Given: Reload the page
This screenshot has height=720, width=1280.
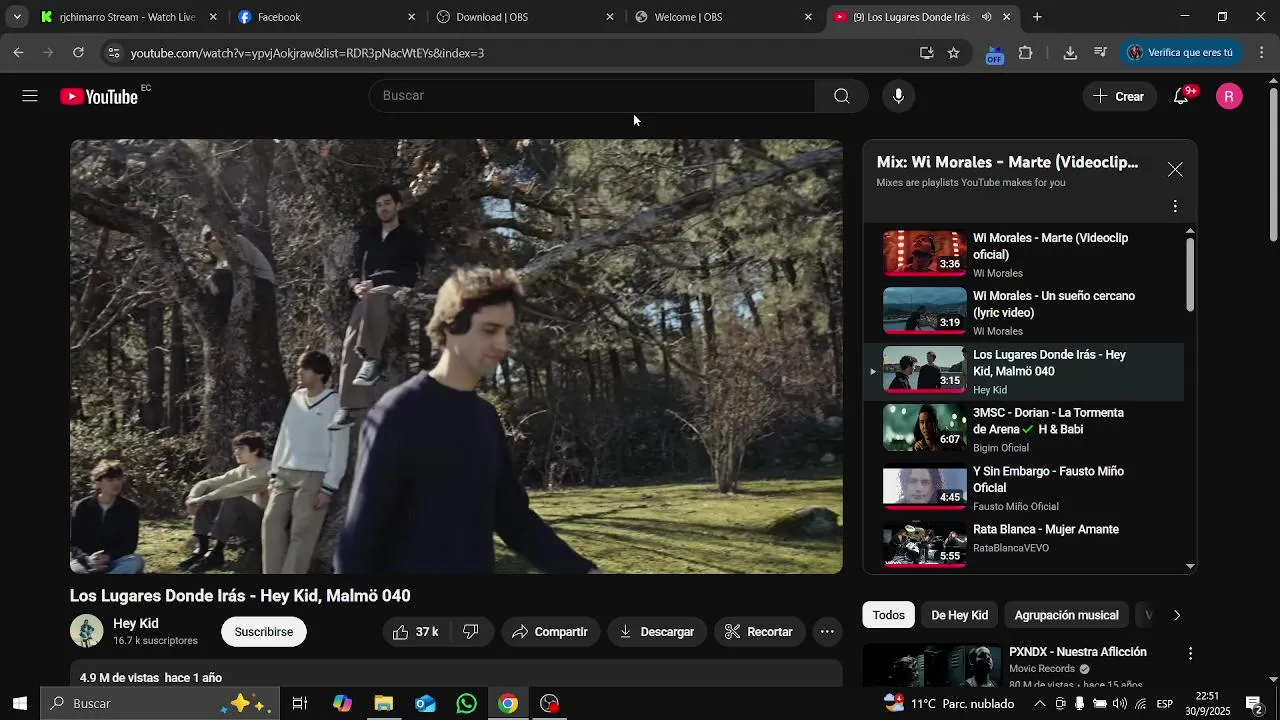Looking at the screenshot, I should point(78,53).
